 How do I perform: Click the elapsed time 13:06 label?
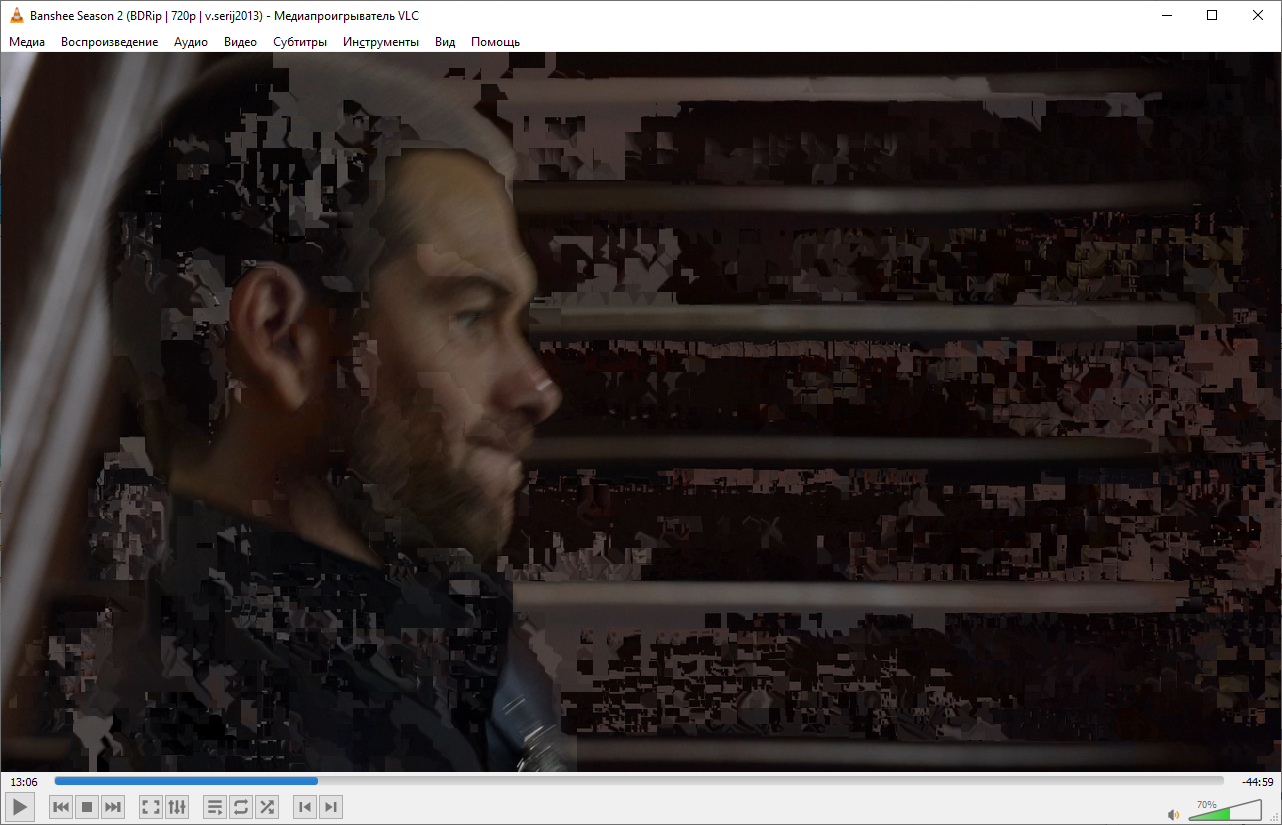coord(24,782)
